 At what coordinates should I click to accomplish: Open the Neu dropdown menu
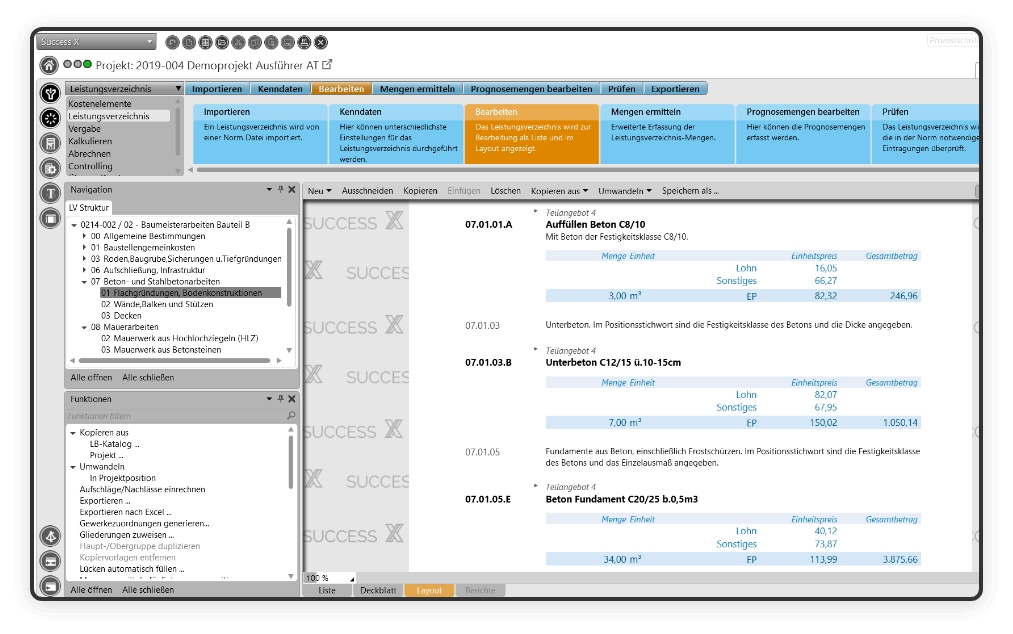319,191
